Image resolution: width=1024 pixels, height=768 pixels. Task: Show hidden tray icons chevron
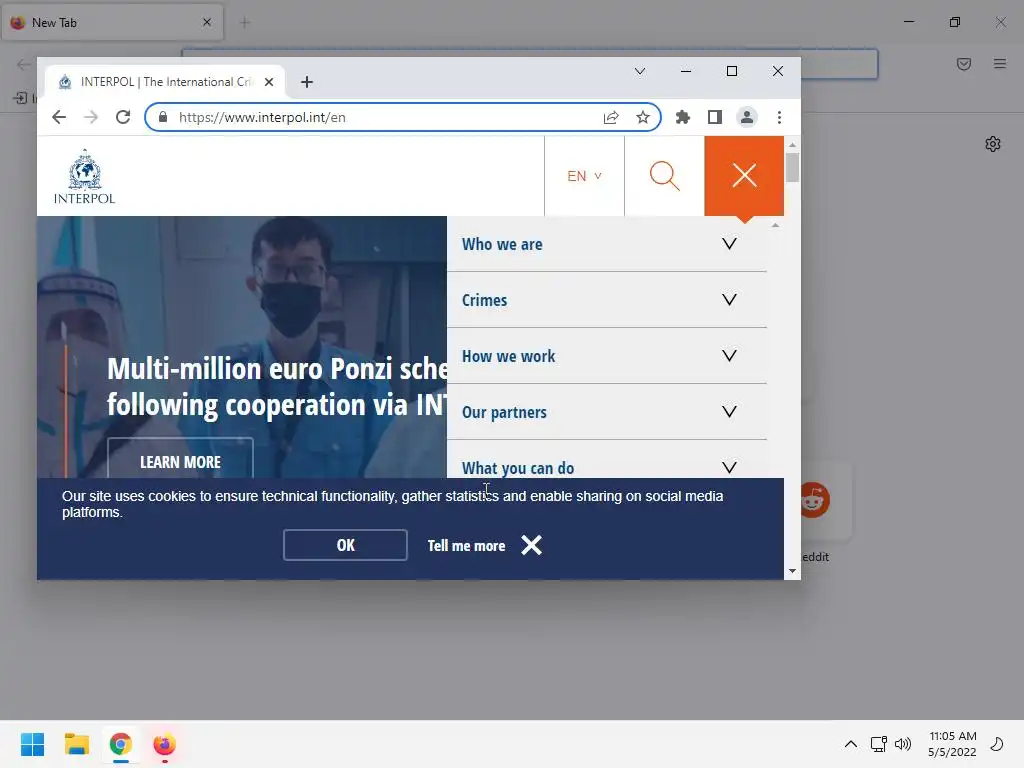[x=850, y=744]
